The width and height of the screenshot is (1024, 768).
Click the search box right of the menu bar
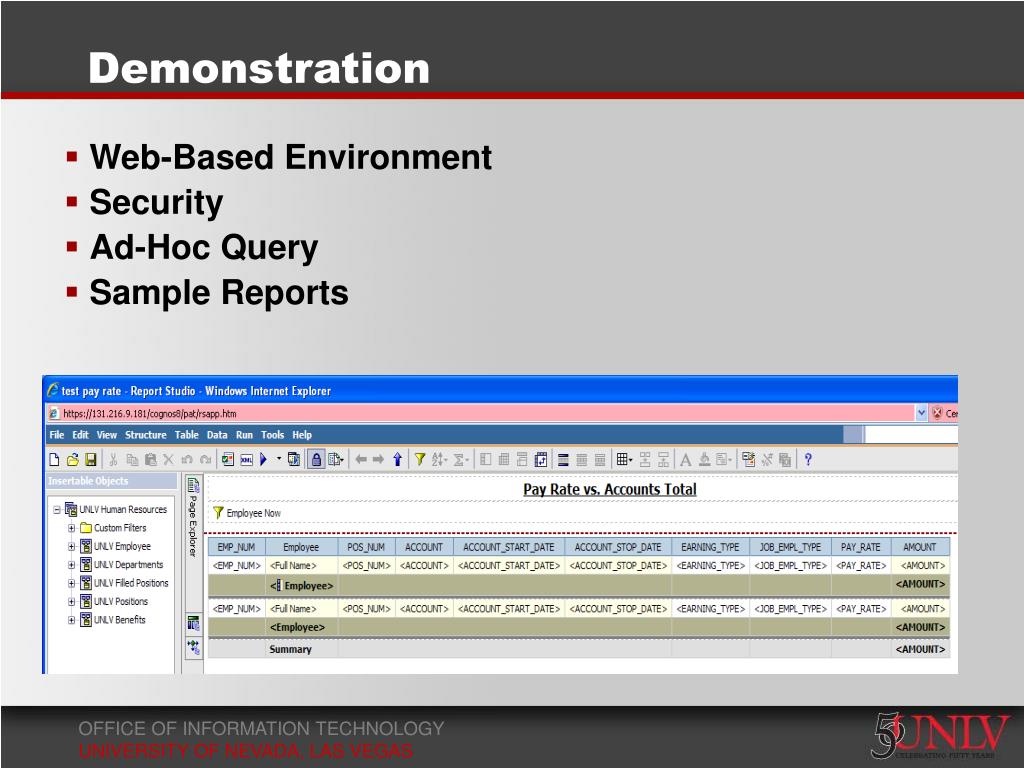pos(910,434)
